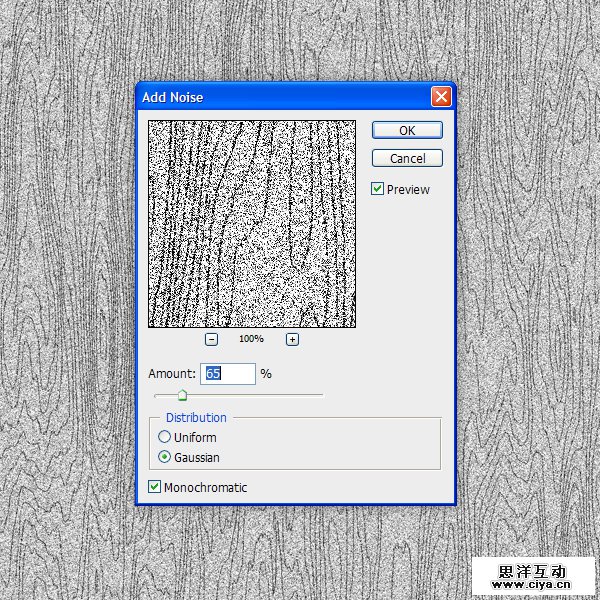Click the Amount slider handle

click(x=182, y=396)
